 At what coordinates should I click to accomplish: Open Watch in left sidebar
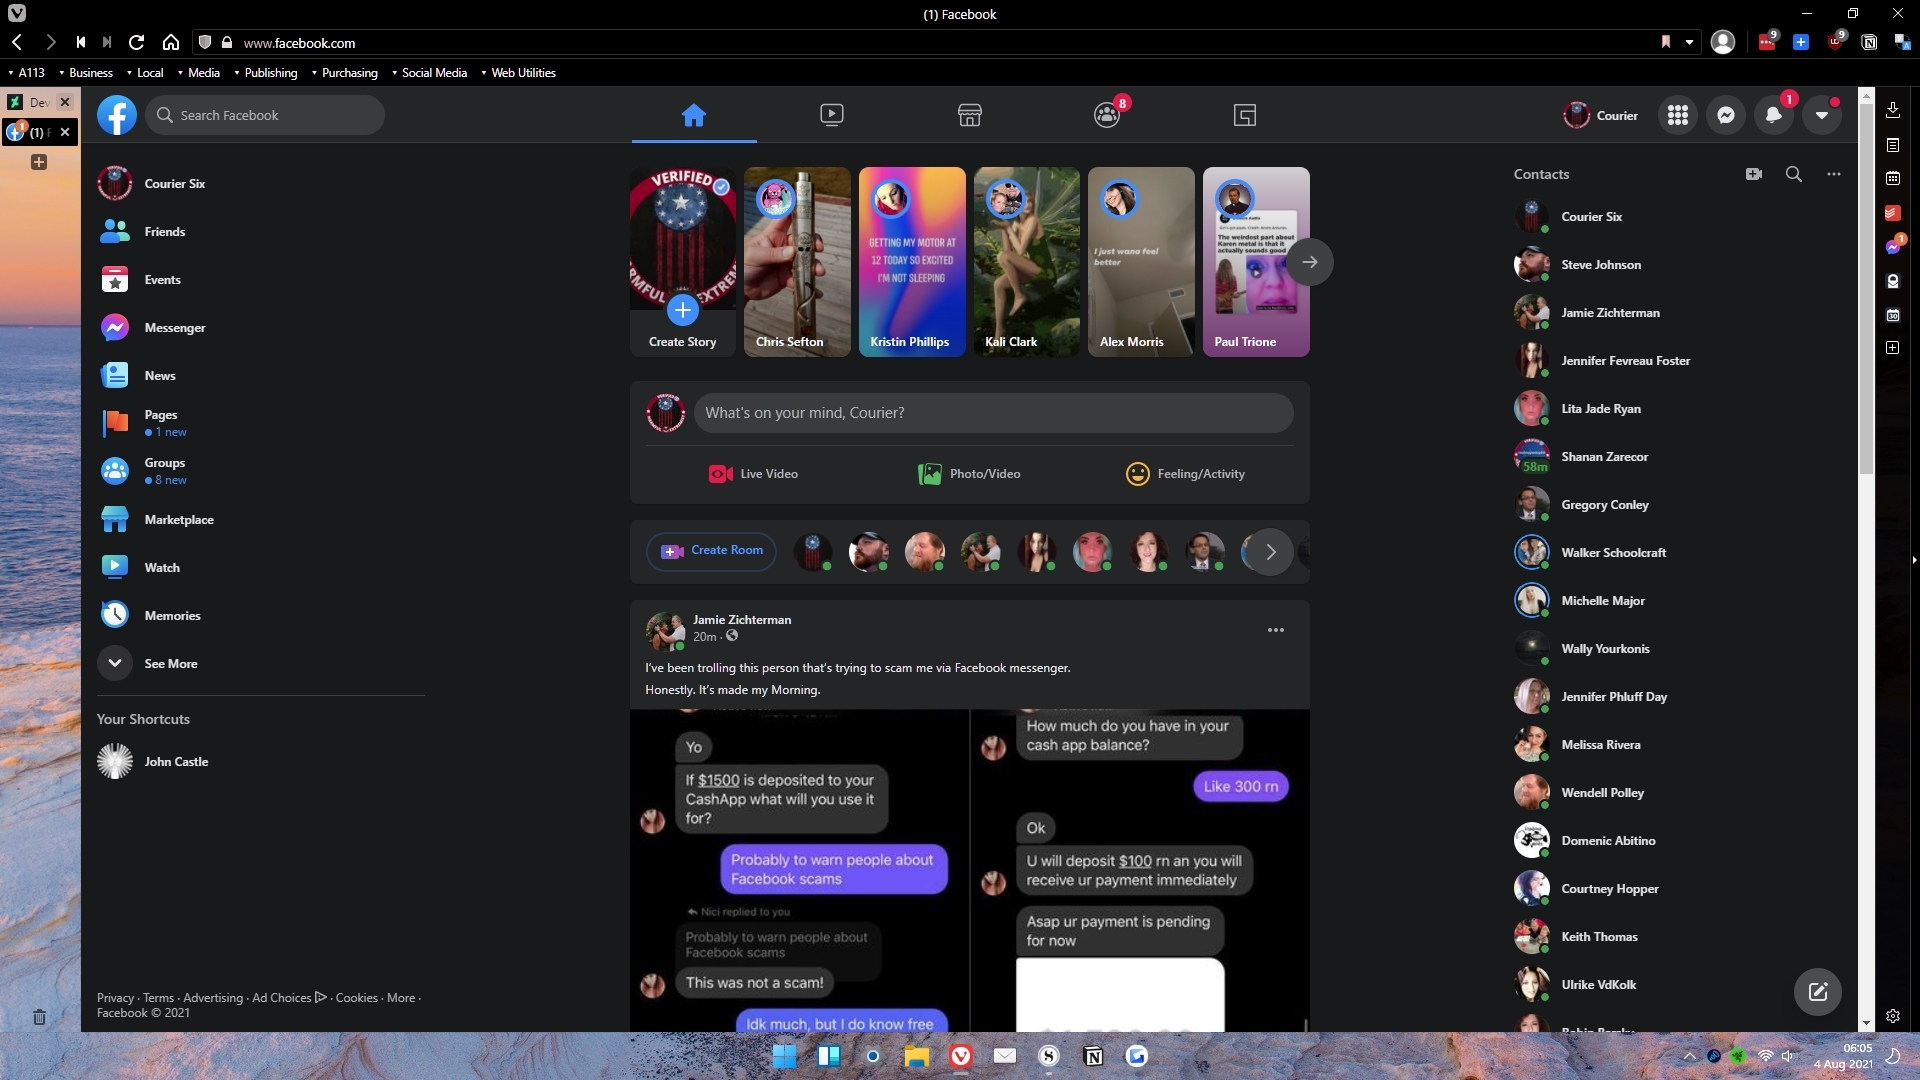(x=260, y=568)
